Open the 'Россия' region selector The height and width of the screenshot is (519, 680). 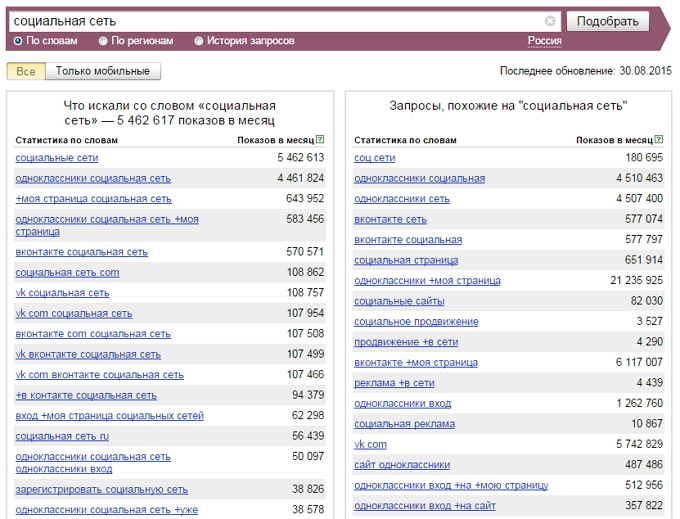coord(545,41)
